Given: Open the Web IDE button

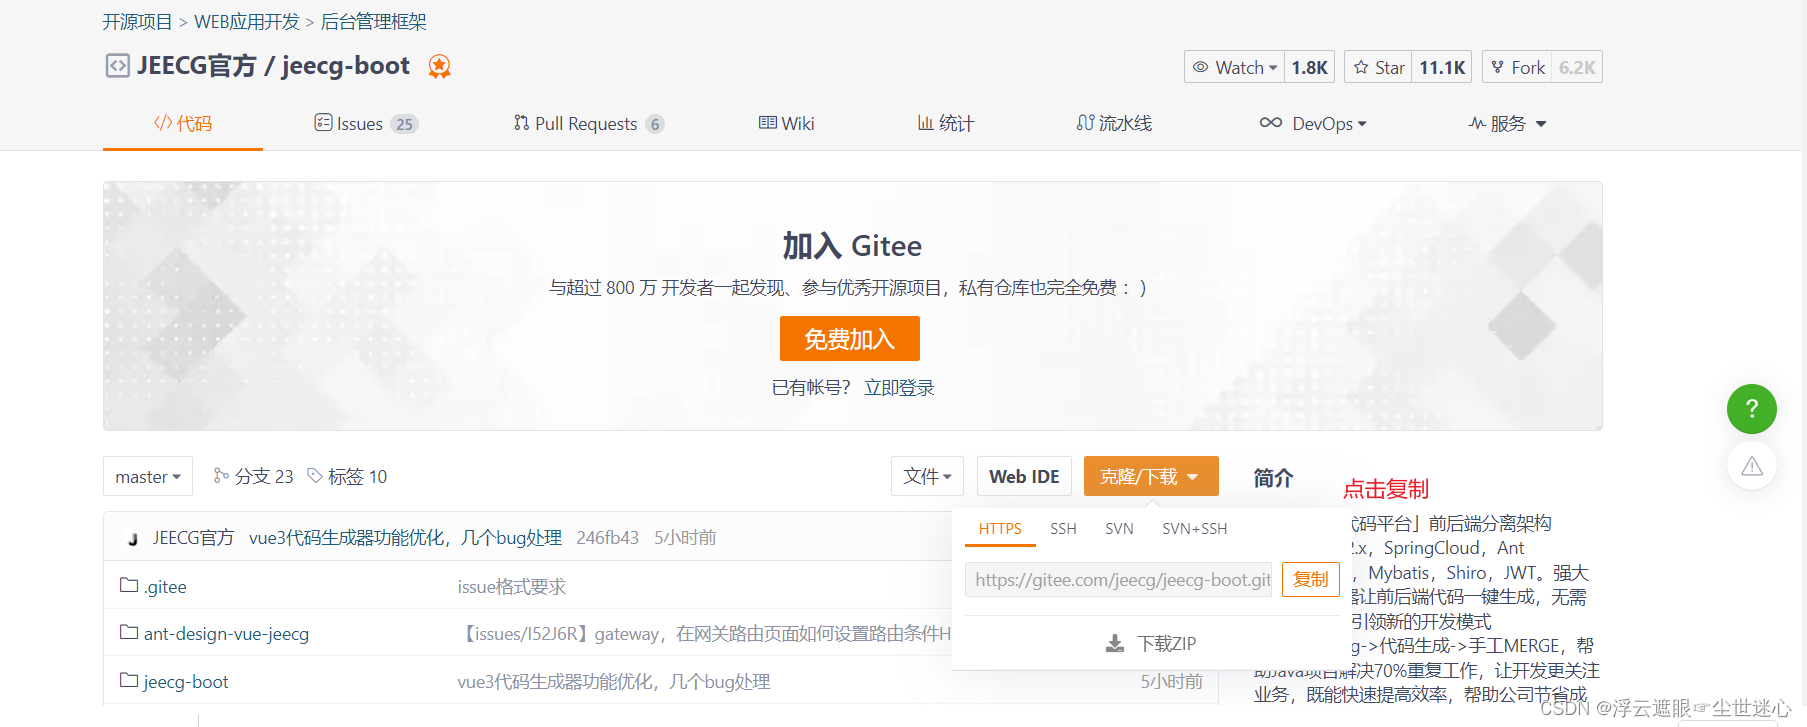Looking at the screenshot, I should click(1024, 476).
